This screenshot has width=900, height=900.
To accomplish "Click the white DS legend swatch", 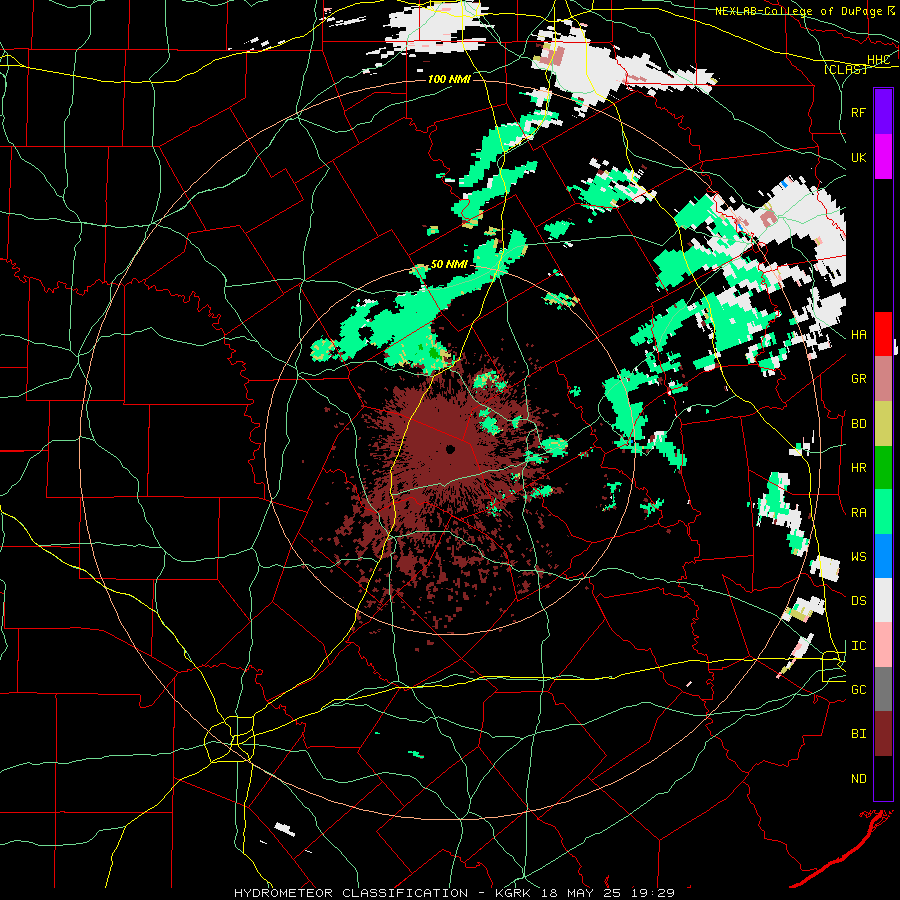I will click(883, 600).
